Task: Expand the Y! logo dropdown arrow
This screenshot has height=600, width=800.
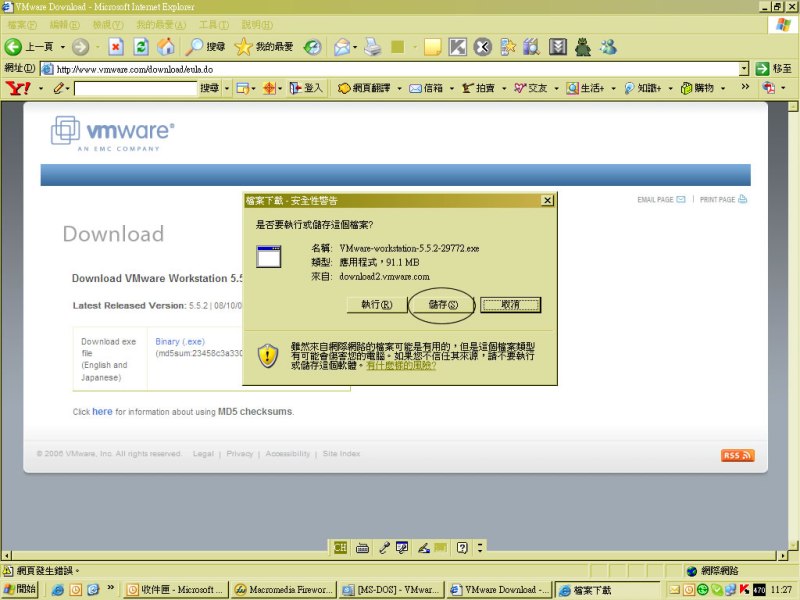Action: 40,88
